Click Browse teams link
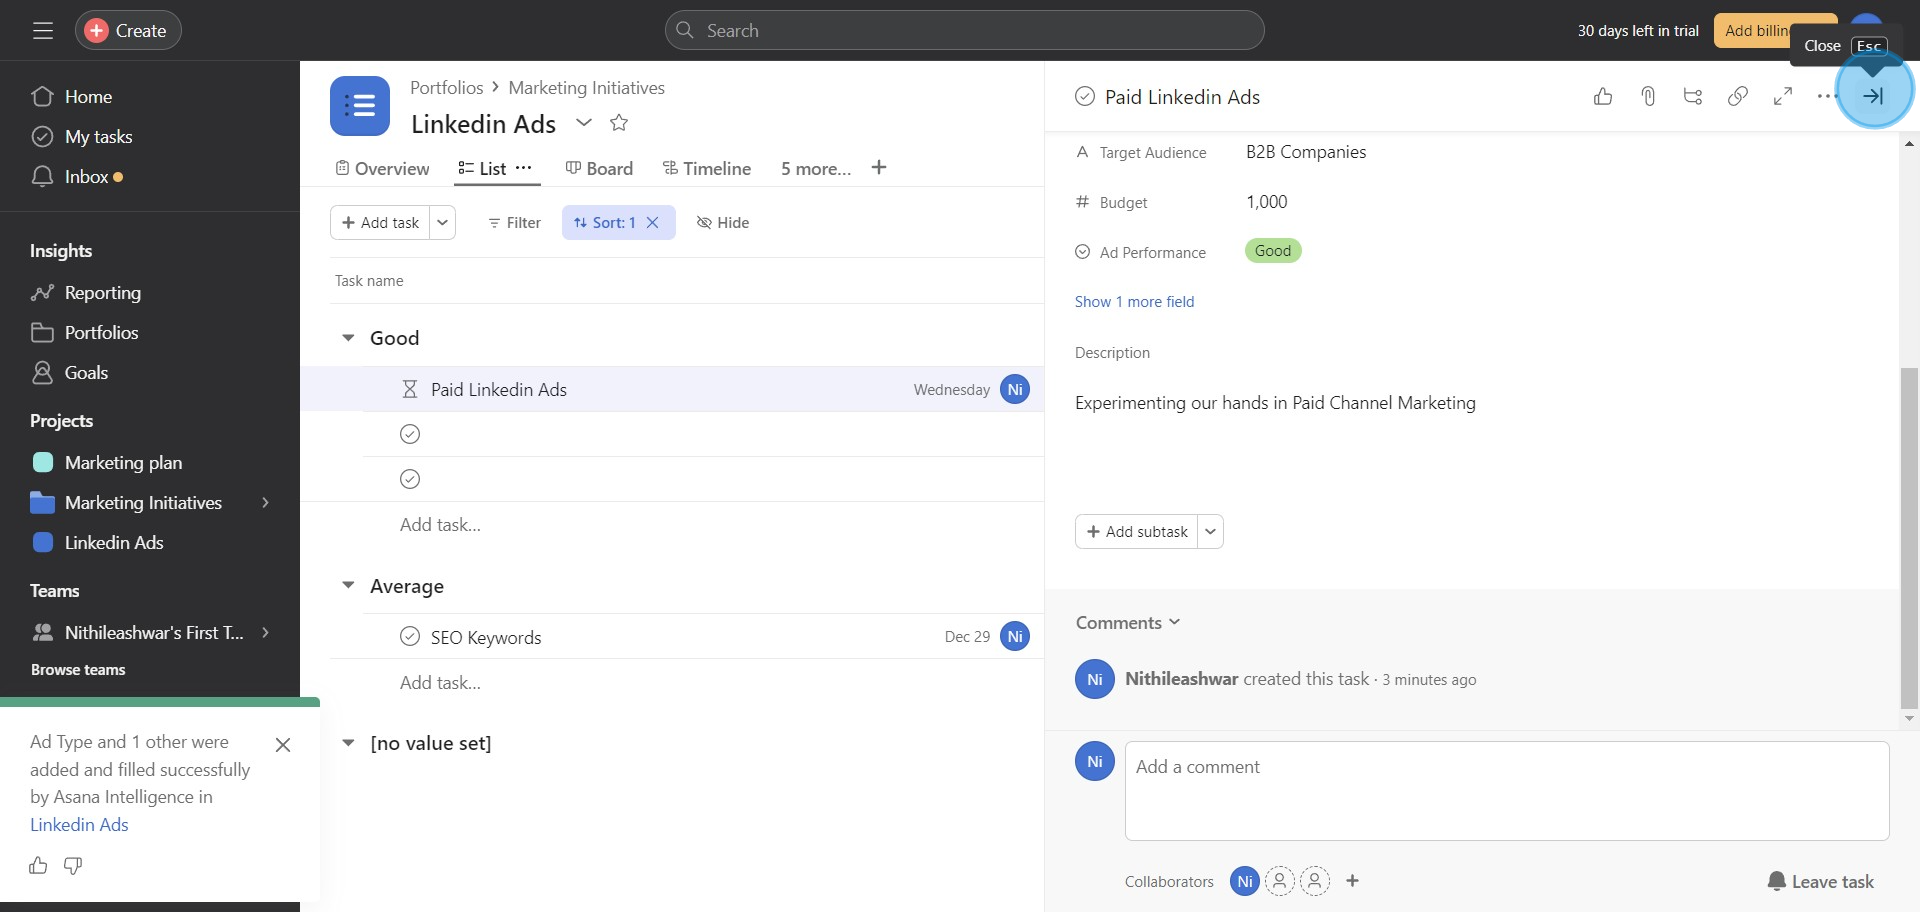This screenshot has width=1920, height=912. point(78,670)
